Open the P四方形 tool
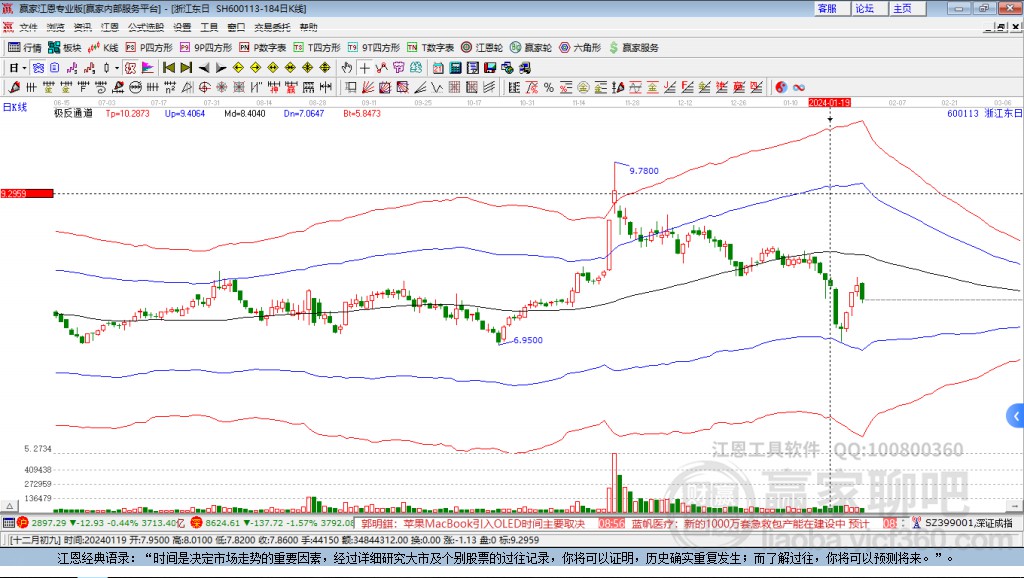Viewport: 1024px width, 578px height. (x=149, y=48)
